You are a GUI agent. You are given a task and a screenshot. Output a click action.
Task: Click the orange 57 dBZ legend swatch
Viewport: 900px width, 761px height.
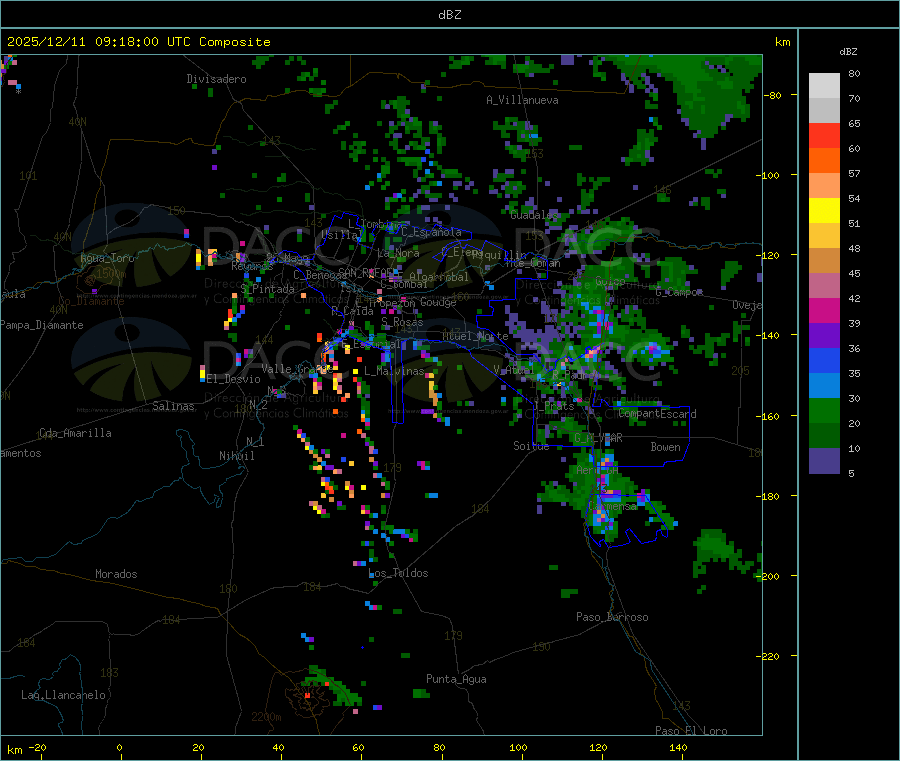[x=824, y=161]
